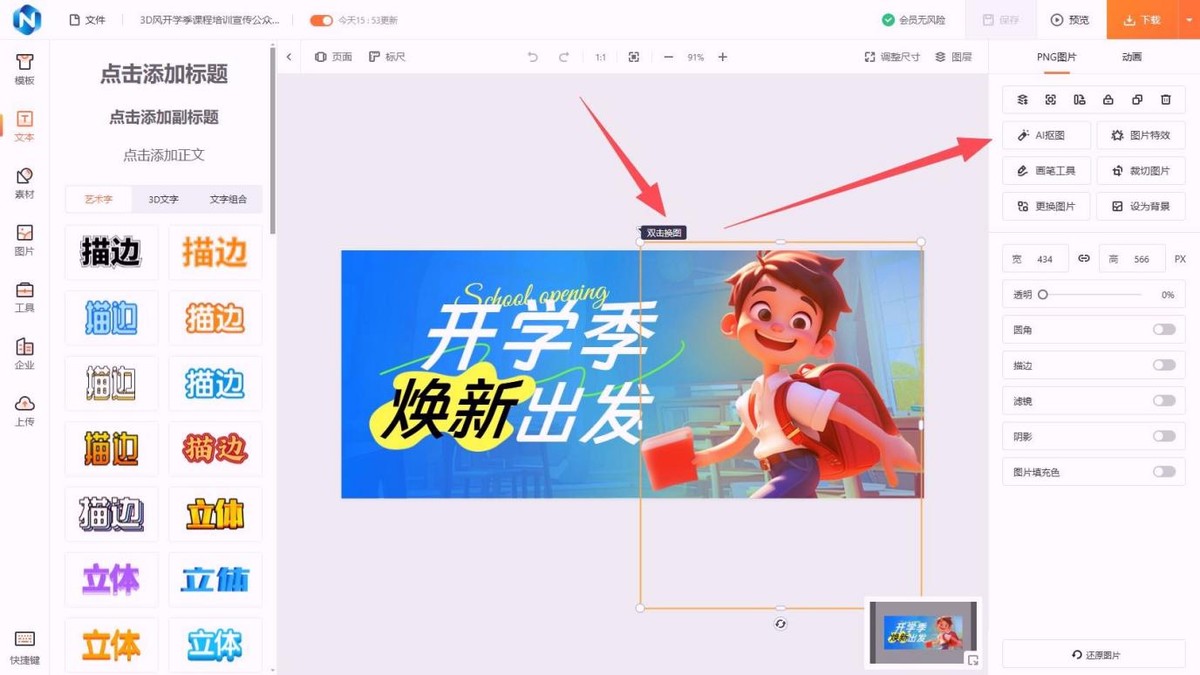Viewport: 1200px width, 675px height.
Task: Set the image as background via 设为背景
Action: click(x=1141, y=206)
